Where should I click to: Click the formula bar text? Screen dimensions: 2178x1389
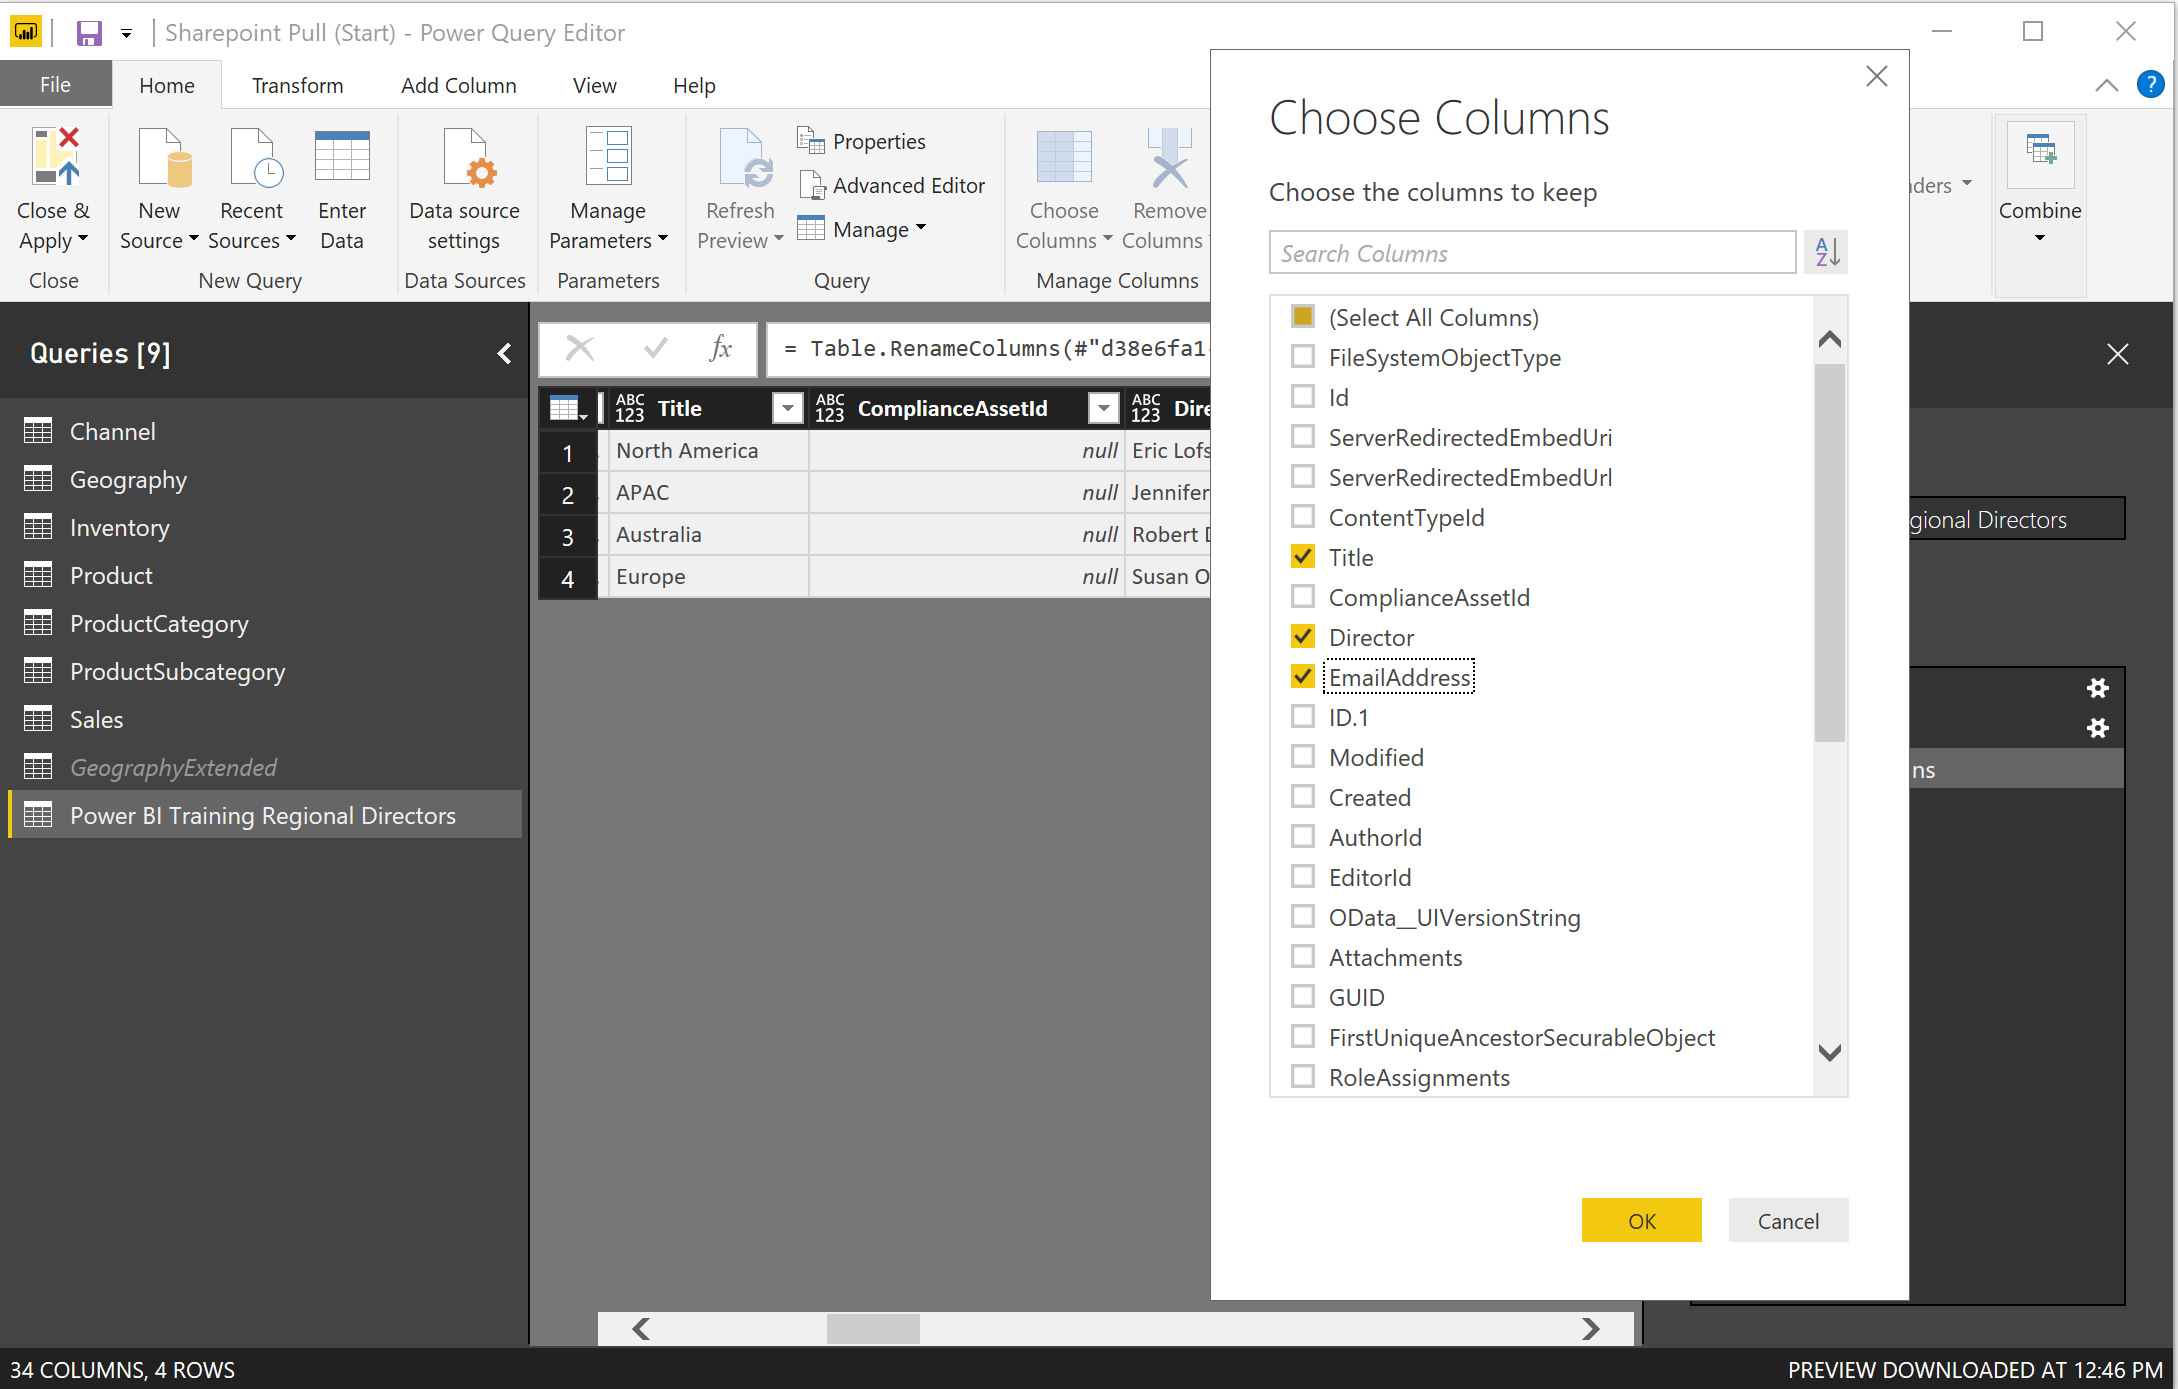point(995,349)
